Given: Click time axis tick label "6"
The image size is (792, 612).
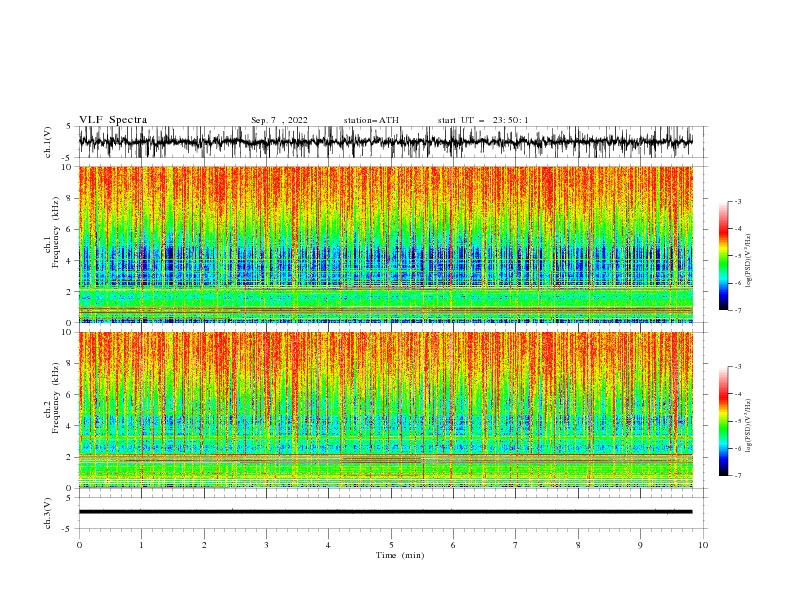Looking at the screenshot, I should (453, 545).
